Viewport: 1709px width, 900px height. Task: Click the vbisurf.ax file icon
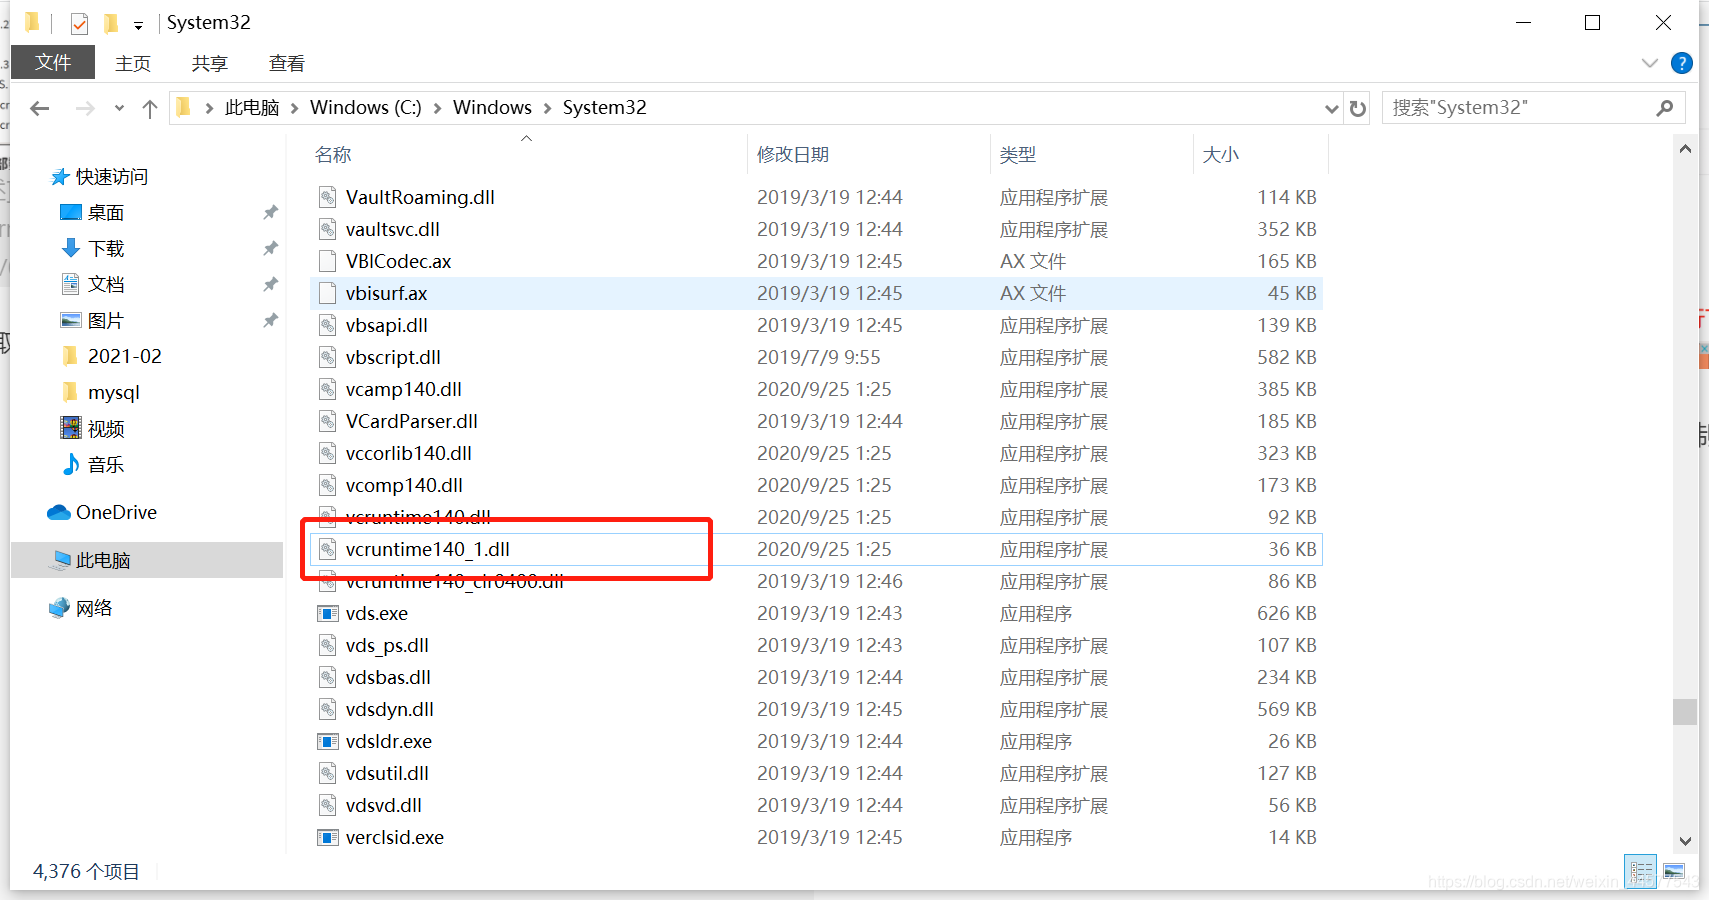coord(327,293)
